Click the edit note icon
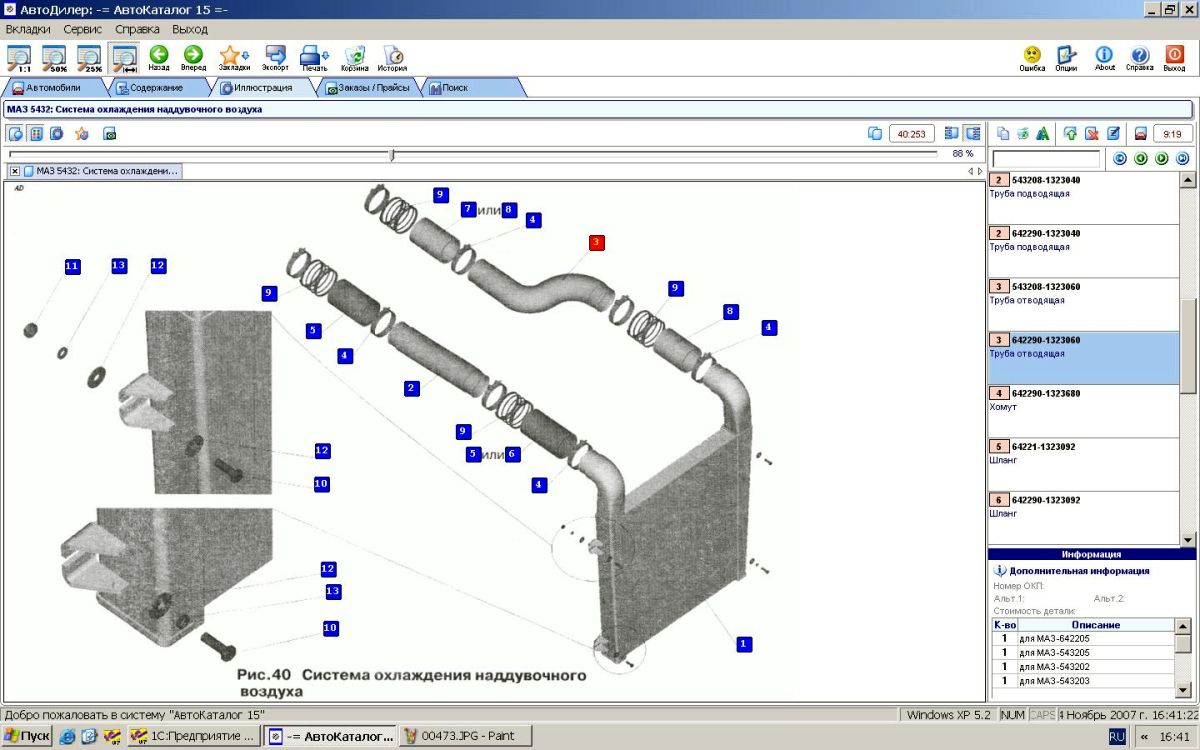1200x750 pixels. [1113, 133]
